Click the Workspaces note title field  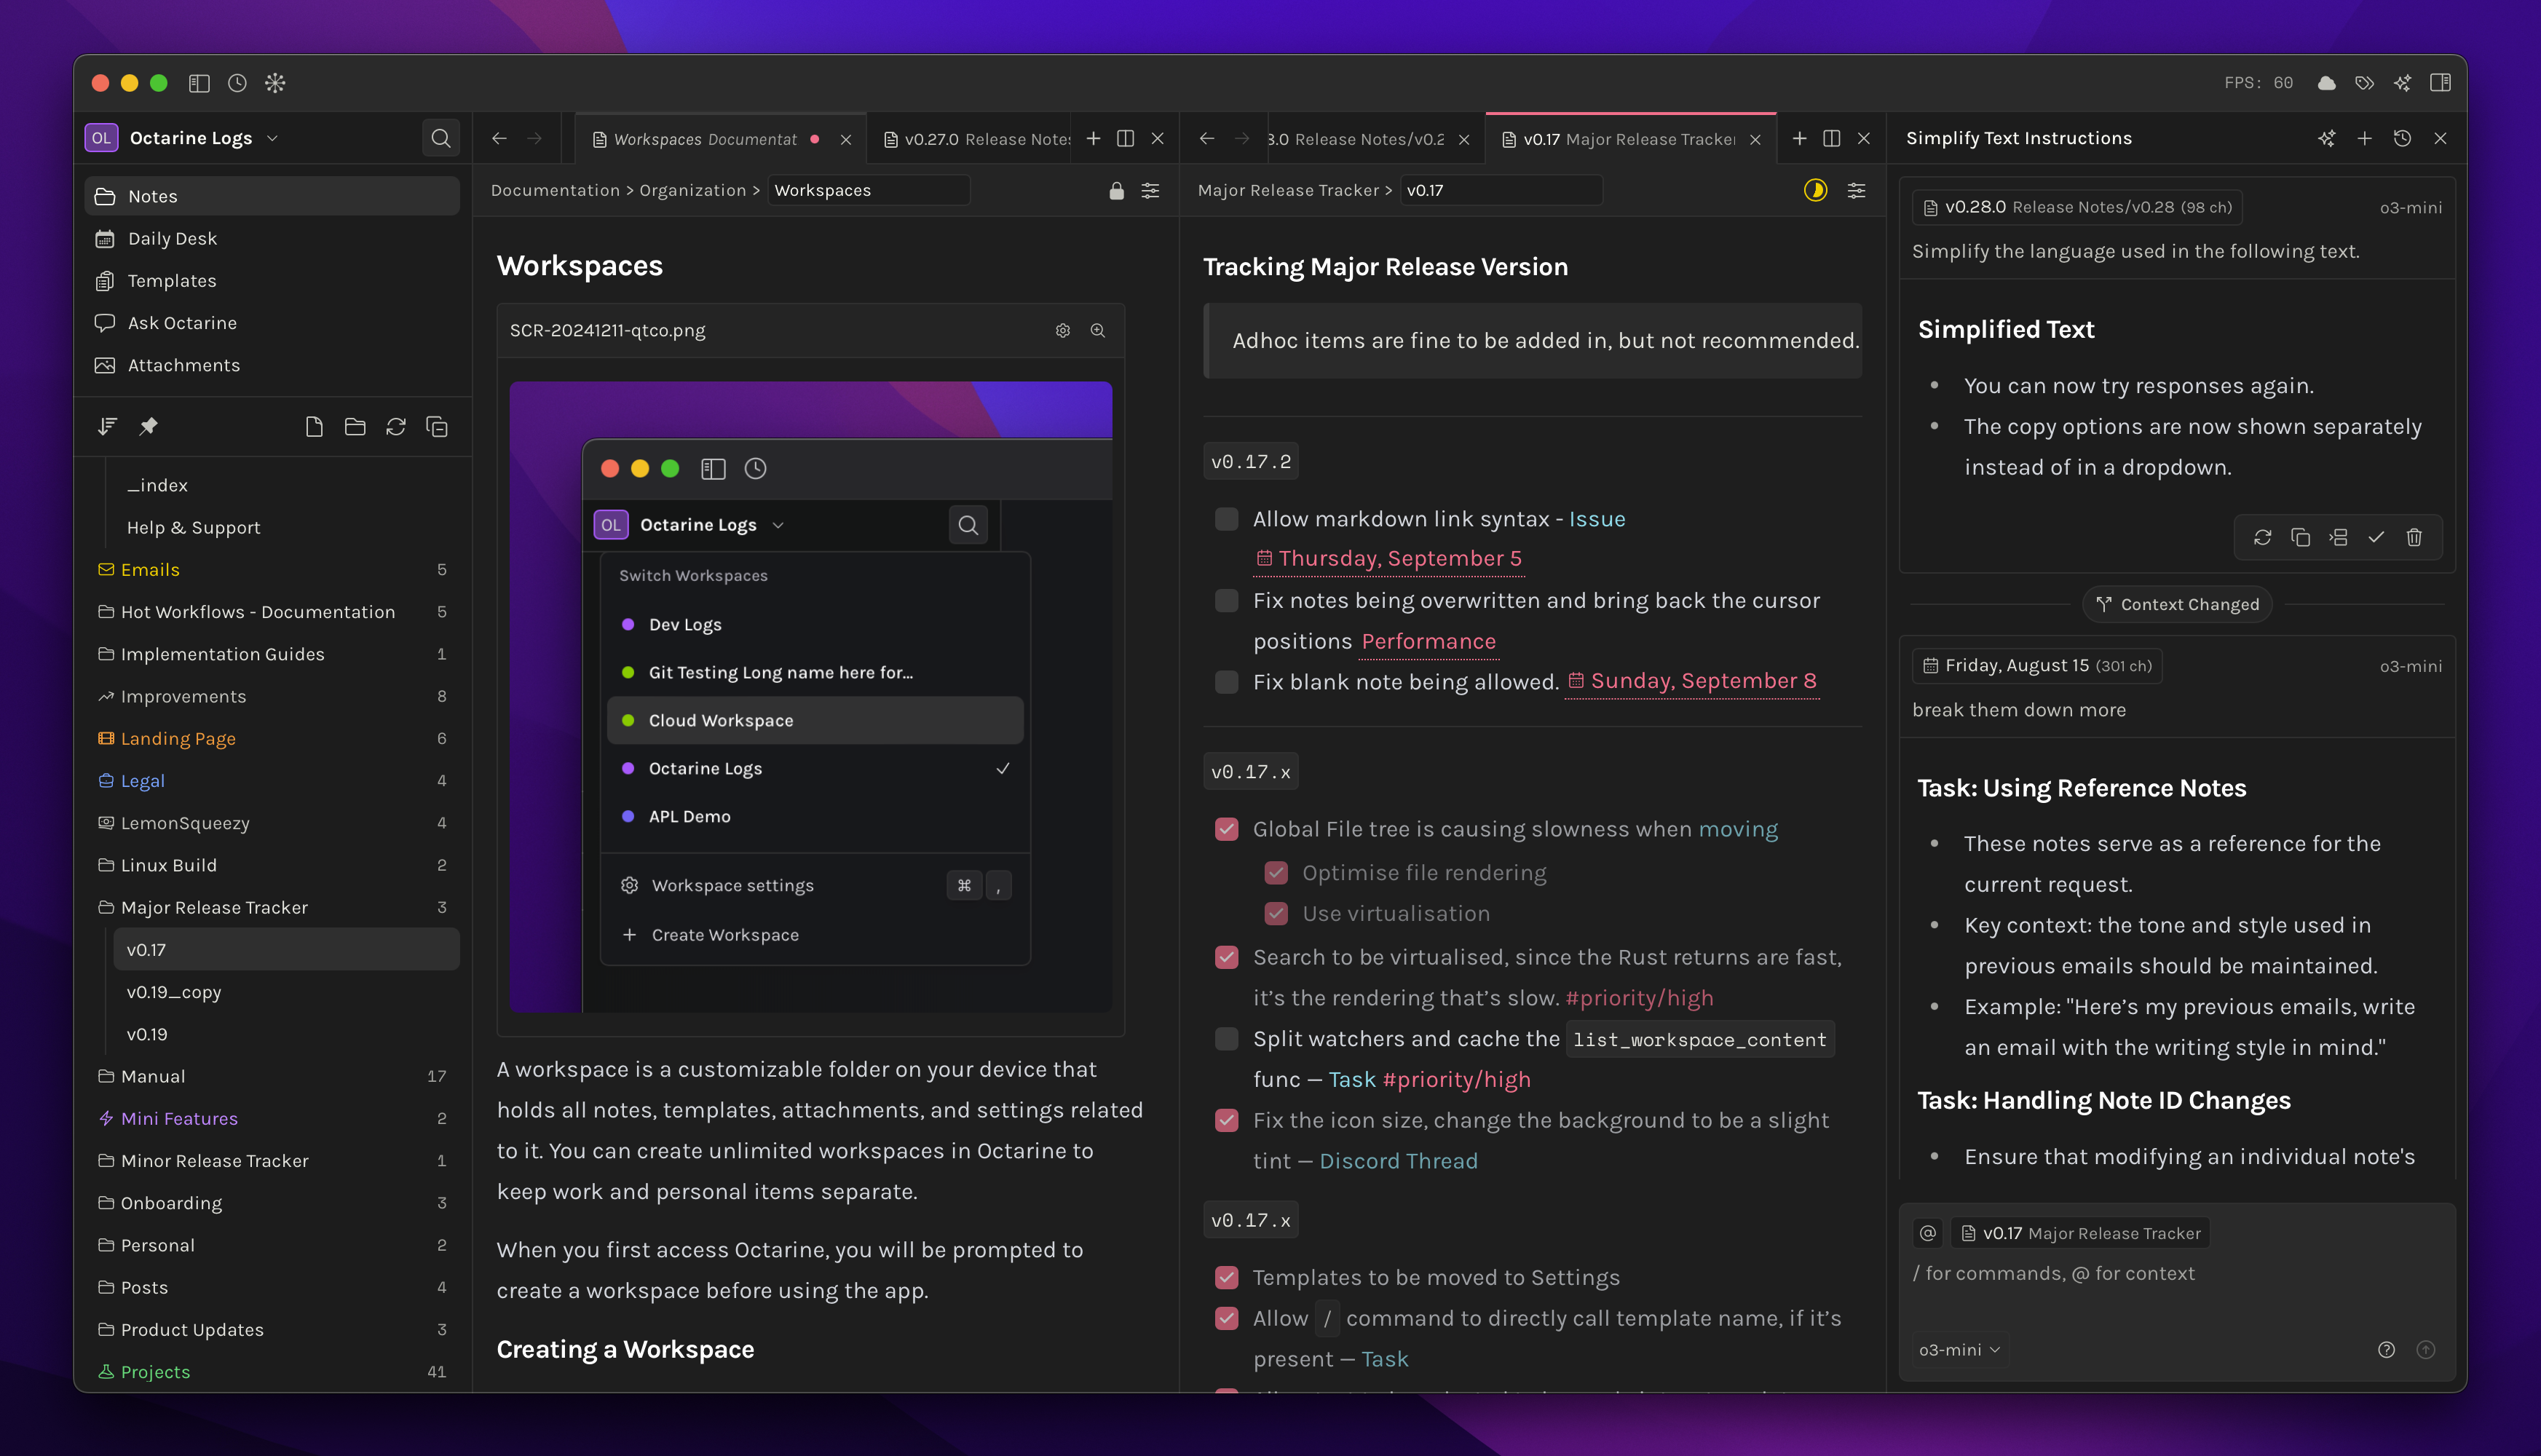pyautogui.click(x=868, y=190)
